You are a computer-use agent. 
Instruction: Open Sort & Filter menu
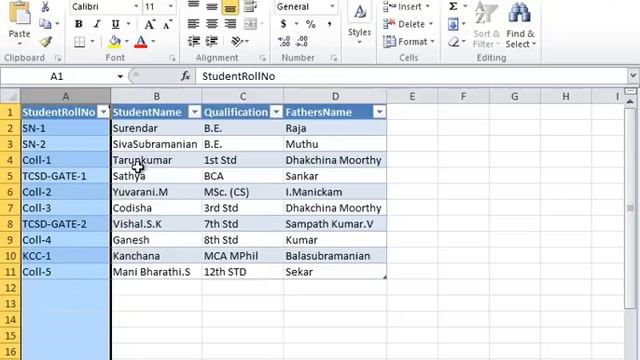click(x=486, y=24)
